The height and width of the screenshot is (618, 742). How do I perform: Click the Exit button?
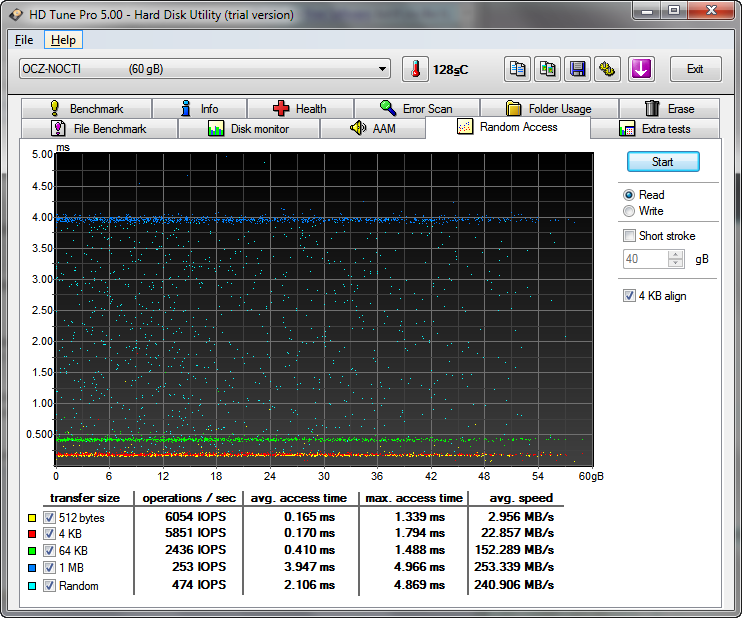[x=695, y=69]
